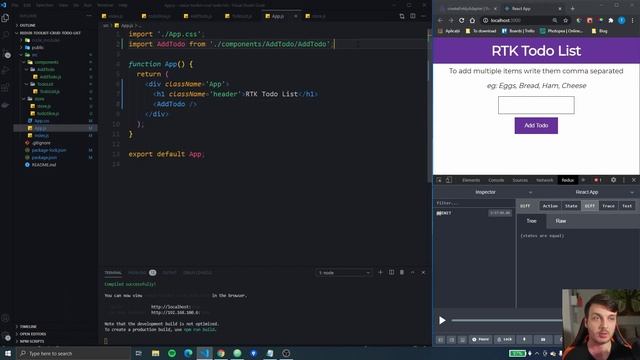Open a new Chrome tab
The width and height of the screenshot is (640, 360).
click(x=572, y=8)
